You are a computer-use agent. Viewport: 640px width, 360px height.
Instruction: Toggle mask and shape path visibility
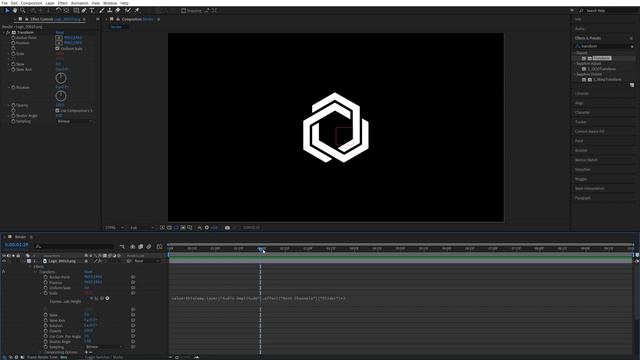click(x=176, y=228)
